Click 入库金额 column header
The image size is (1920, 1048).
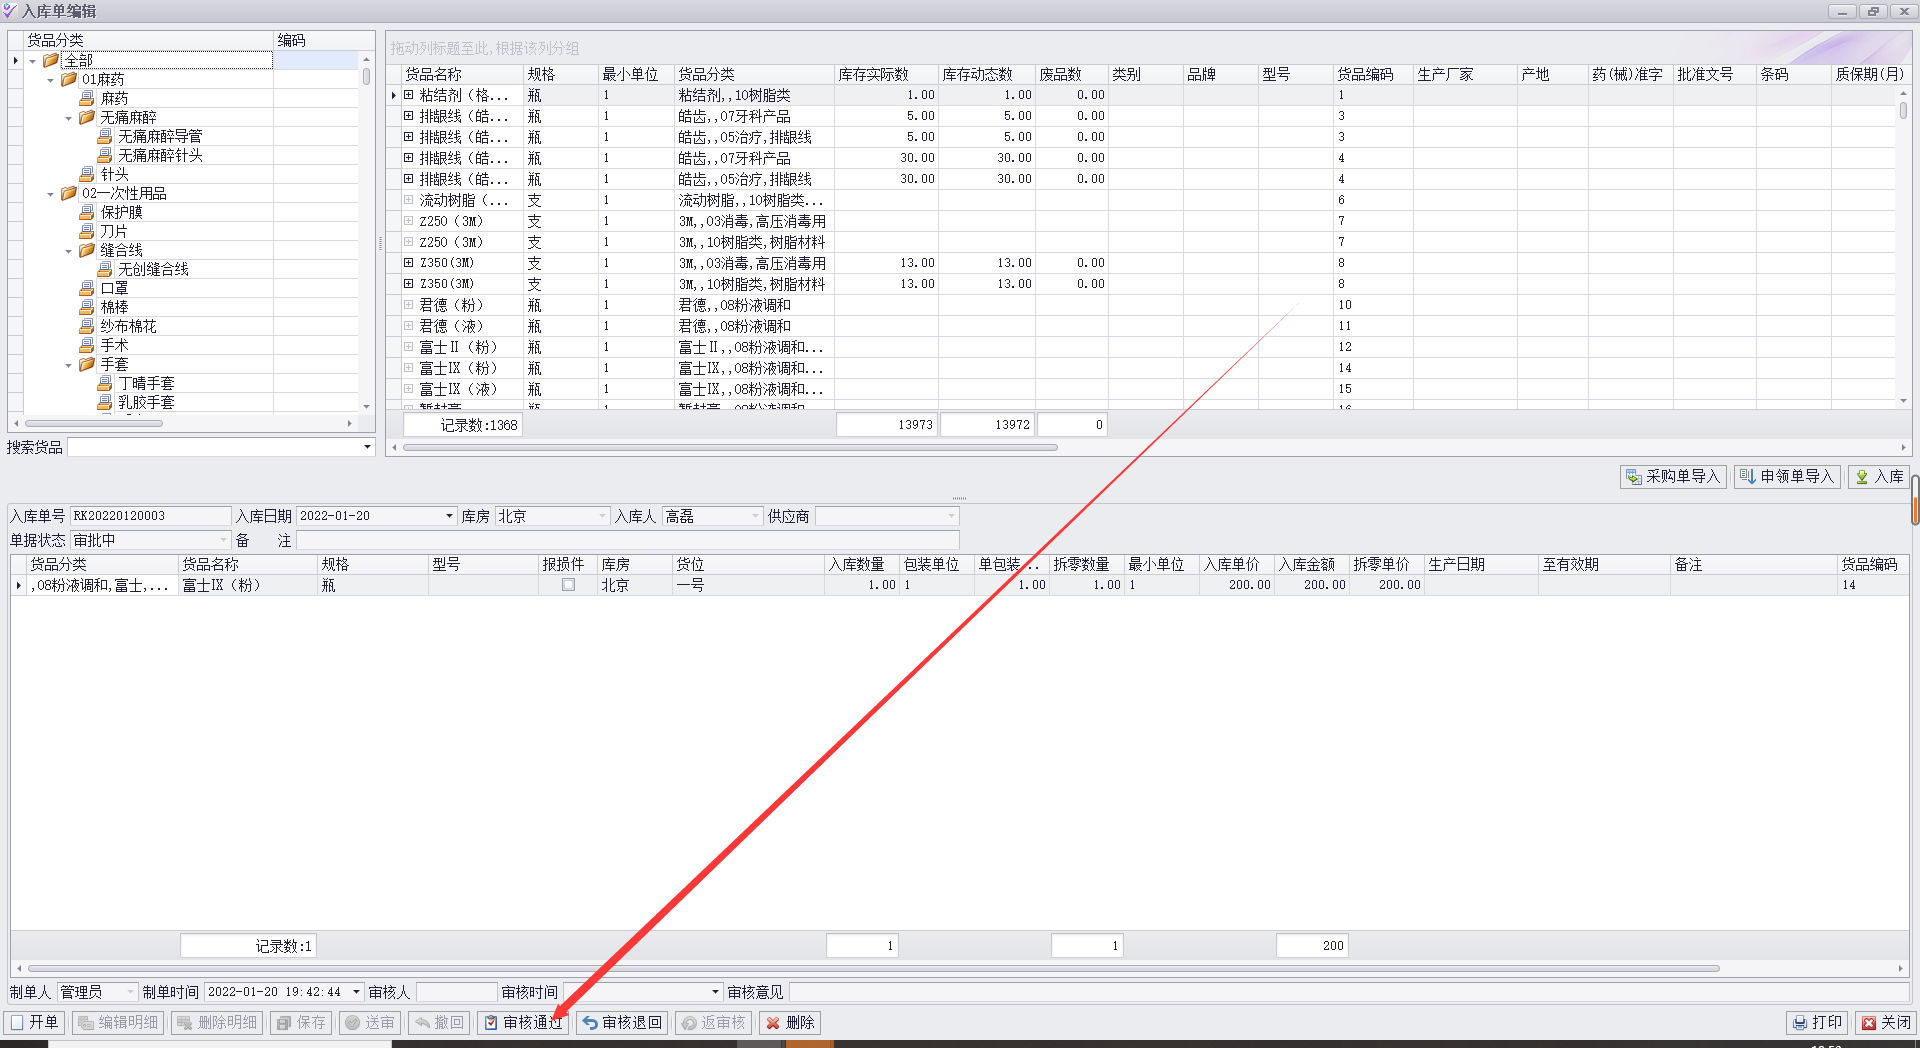click(1312, 564)
